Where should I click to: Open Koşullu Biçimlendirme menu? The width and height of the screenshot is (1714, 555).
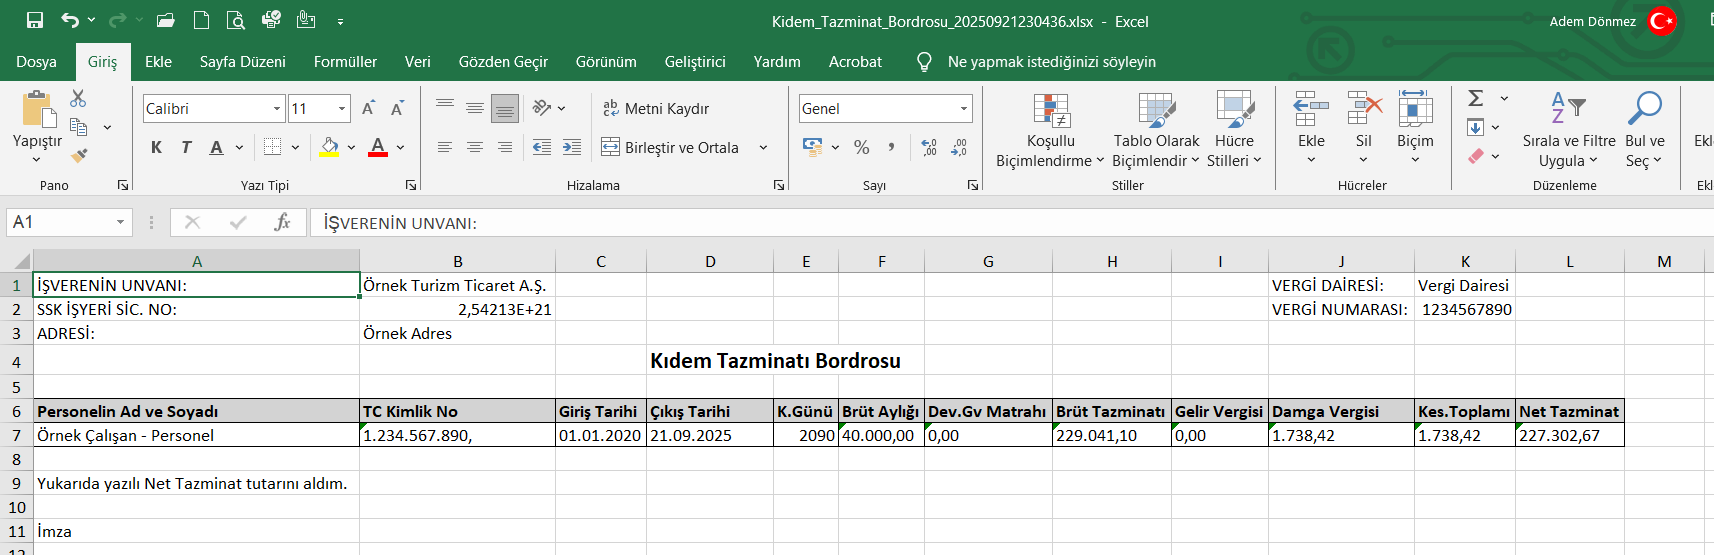click(x=1050, y=130)
